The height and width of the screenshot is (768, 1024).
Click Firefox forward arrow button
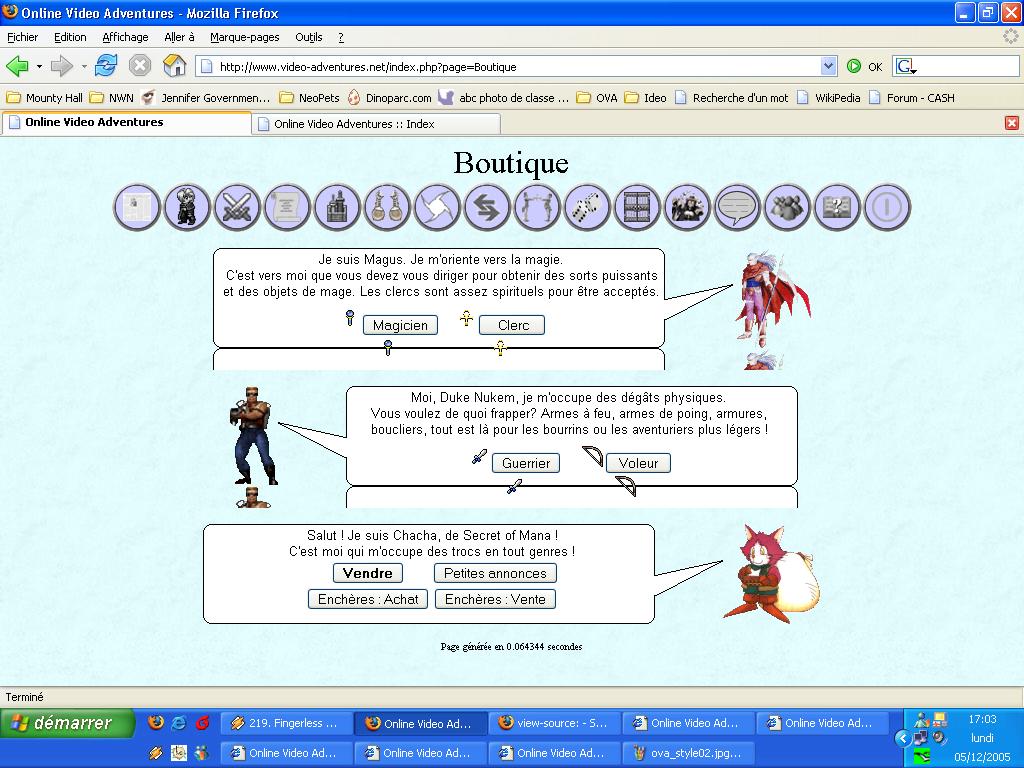click(62, 66)
